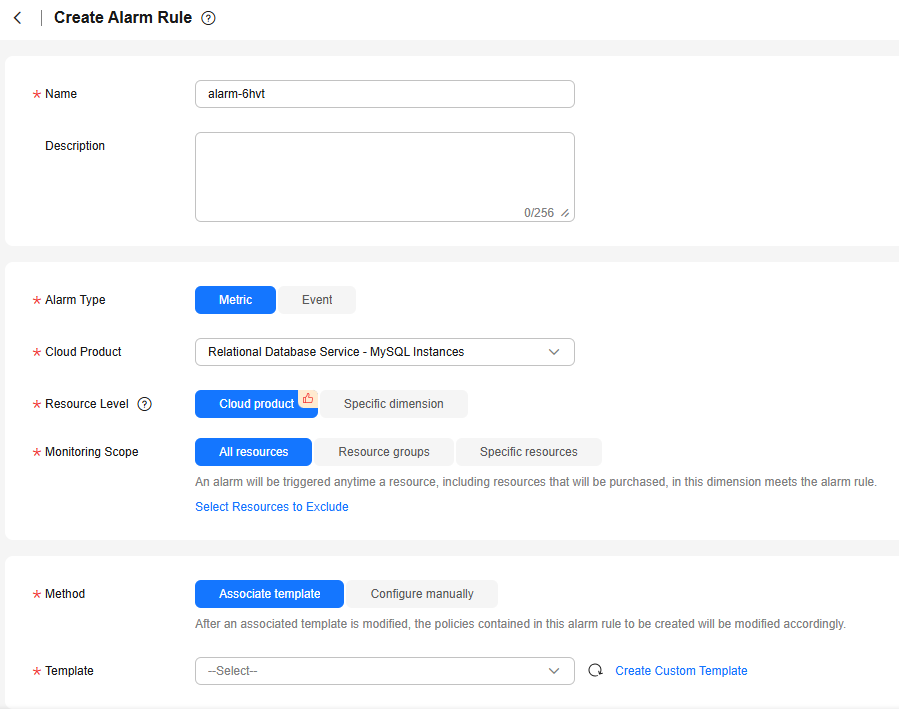Select Metric alarm type
The image size is (899, 711).
[235, 300]
